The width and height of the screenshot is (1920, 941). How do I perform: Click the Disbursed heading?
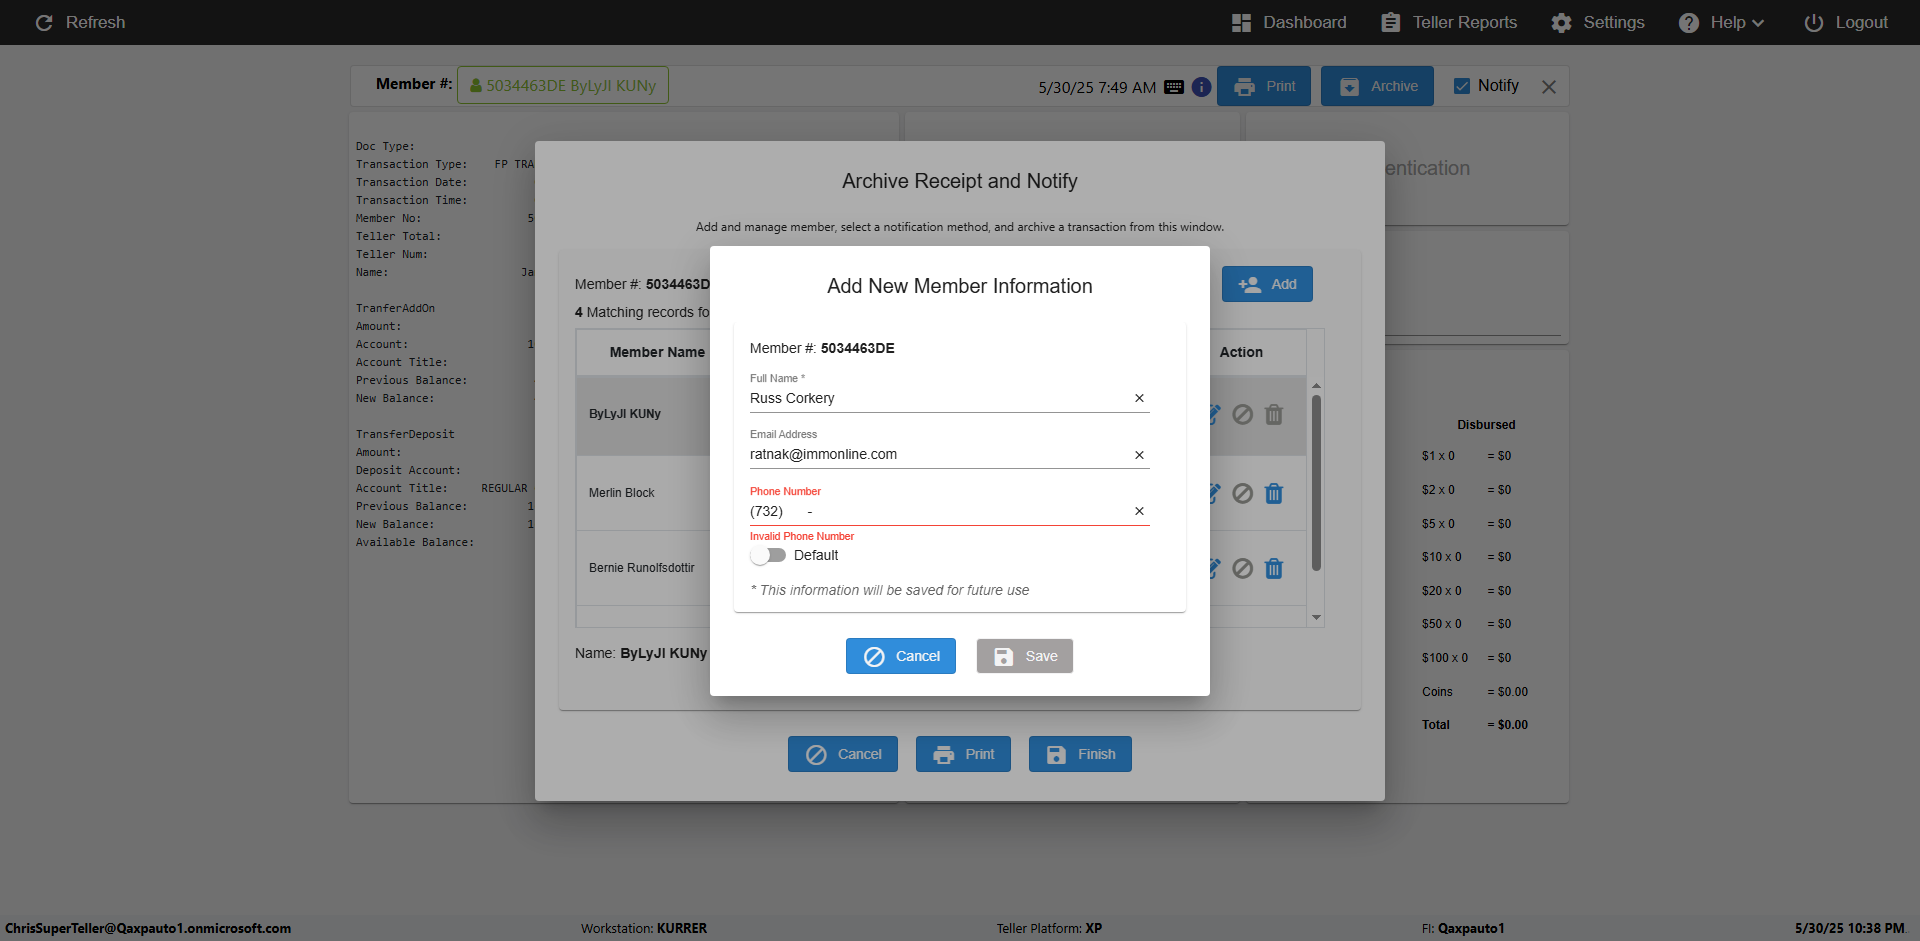1486,425
